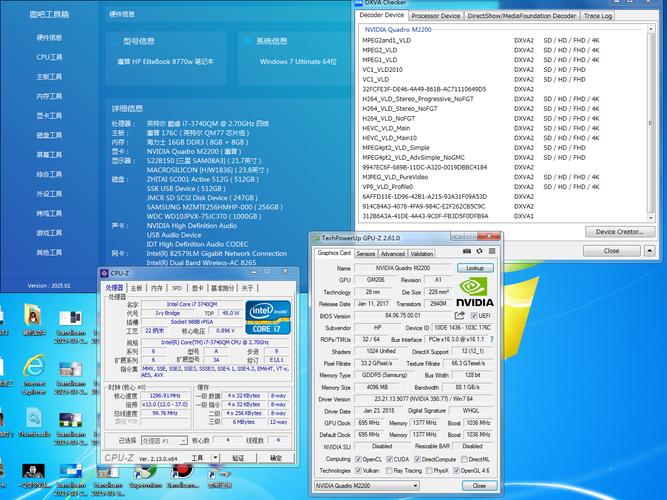Select 显卡工具 in the toolbox sidebar
This screenshot has width=667, height=500.
pos(49,115)
